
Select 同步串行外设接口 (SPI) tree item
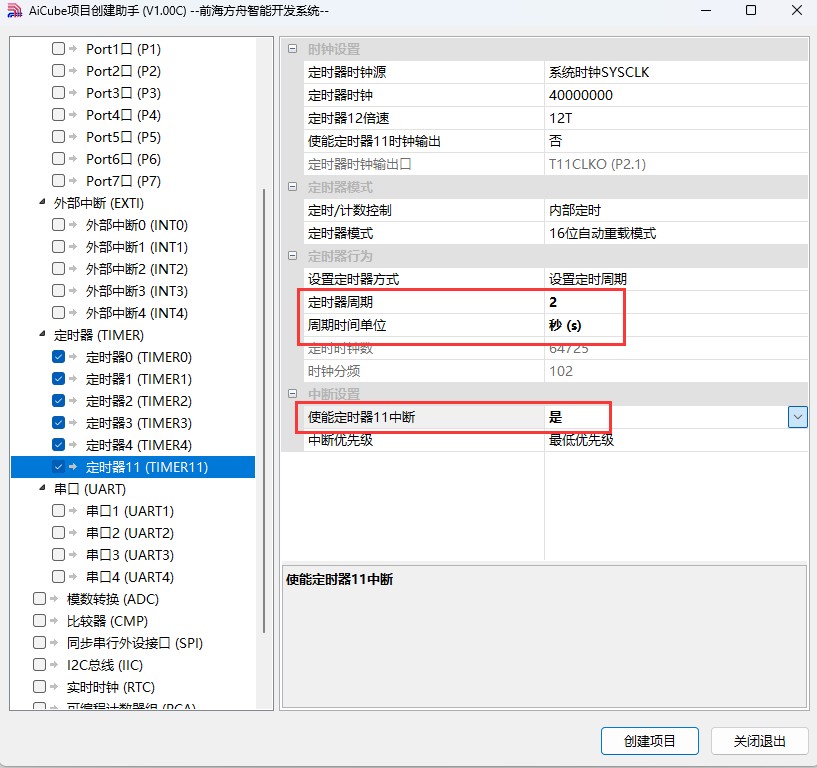coord(134,643)
